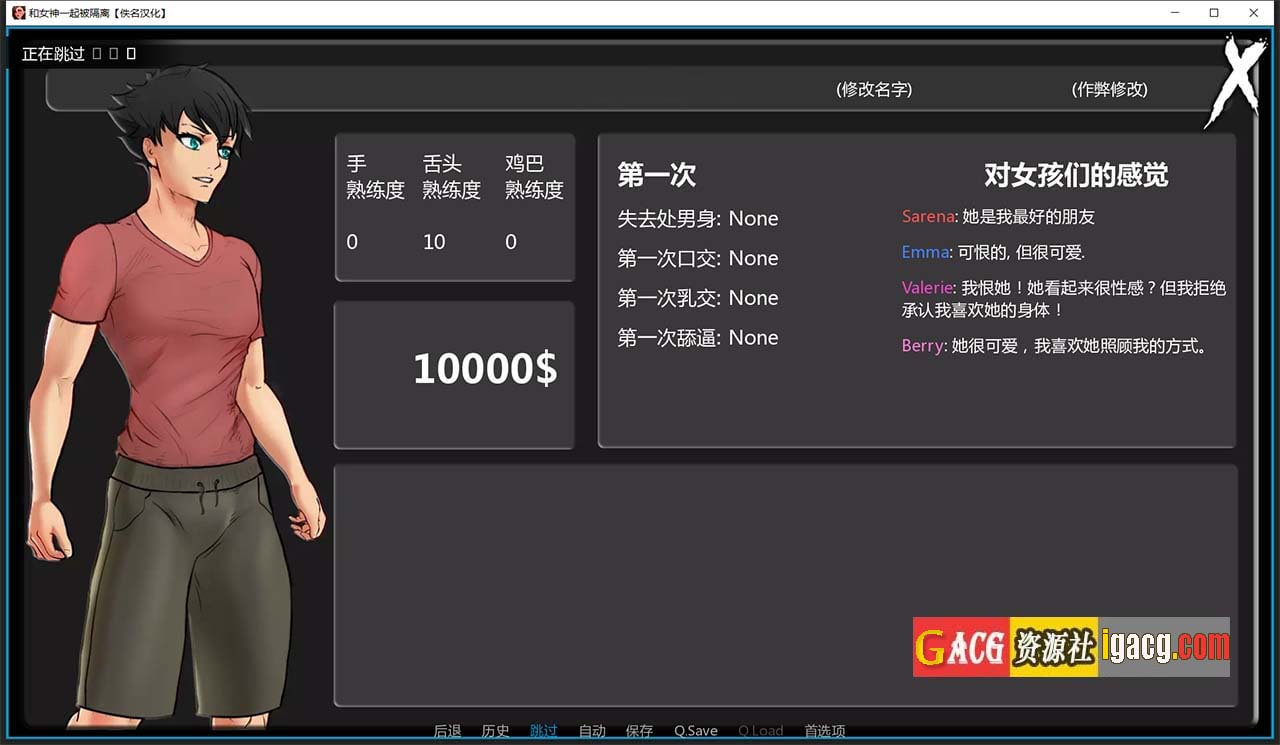Screen dimensions: 1280x745
Task: Select the Valerie name in pink
Action: click(x=927, y=288)
